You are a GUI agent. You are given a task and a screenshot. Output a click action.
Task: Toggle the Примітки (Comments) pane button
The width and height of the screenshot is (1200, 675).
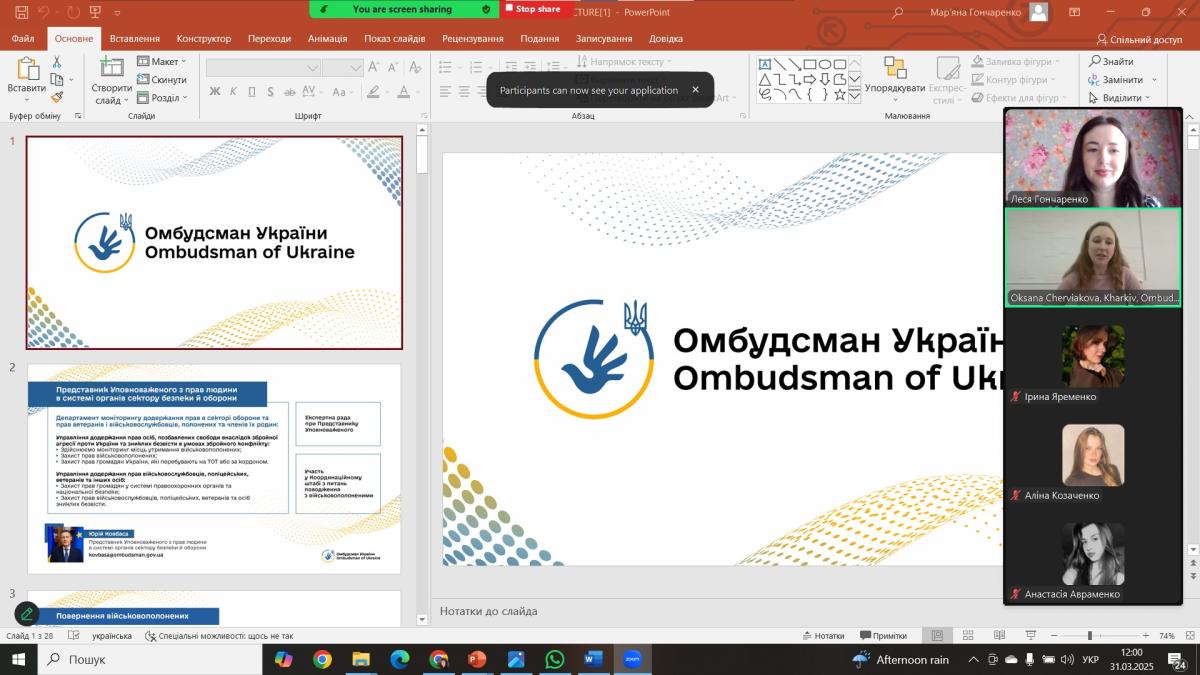[x=882, y=636]
